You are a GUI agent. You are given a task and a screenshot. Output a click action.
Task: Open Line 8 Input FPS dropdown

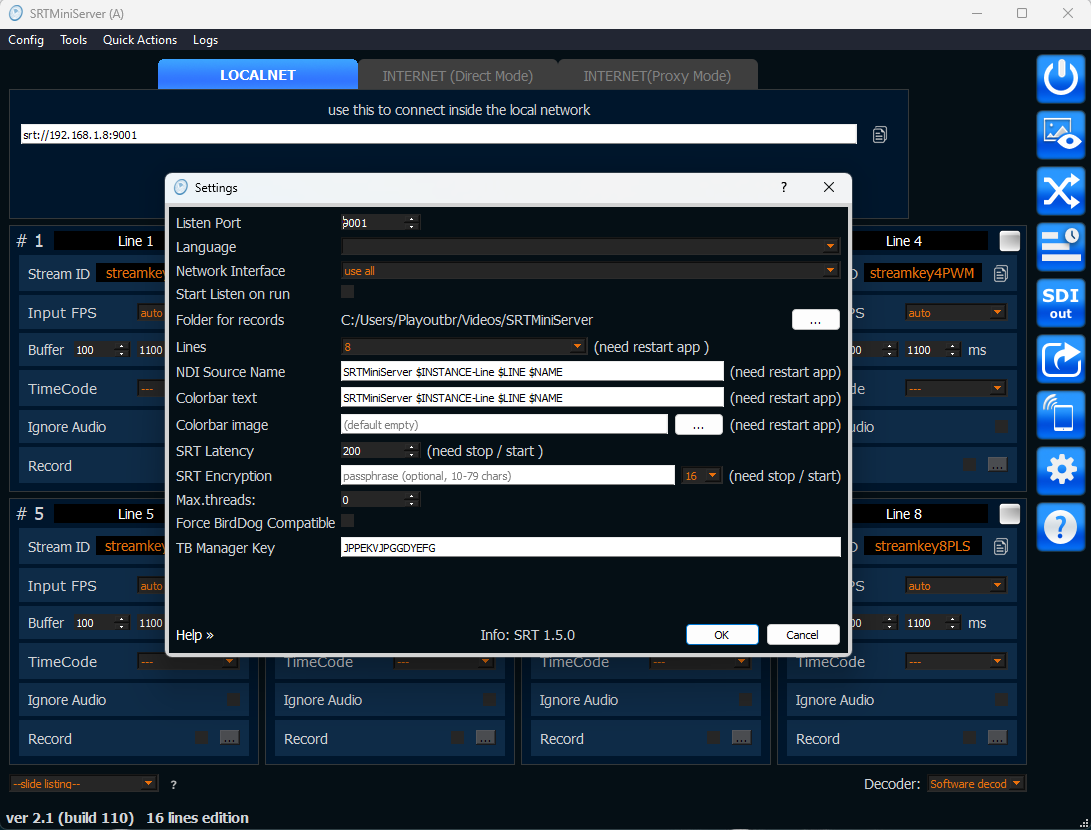click(955, 586)
